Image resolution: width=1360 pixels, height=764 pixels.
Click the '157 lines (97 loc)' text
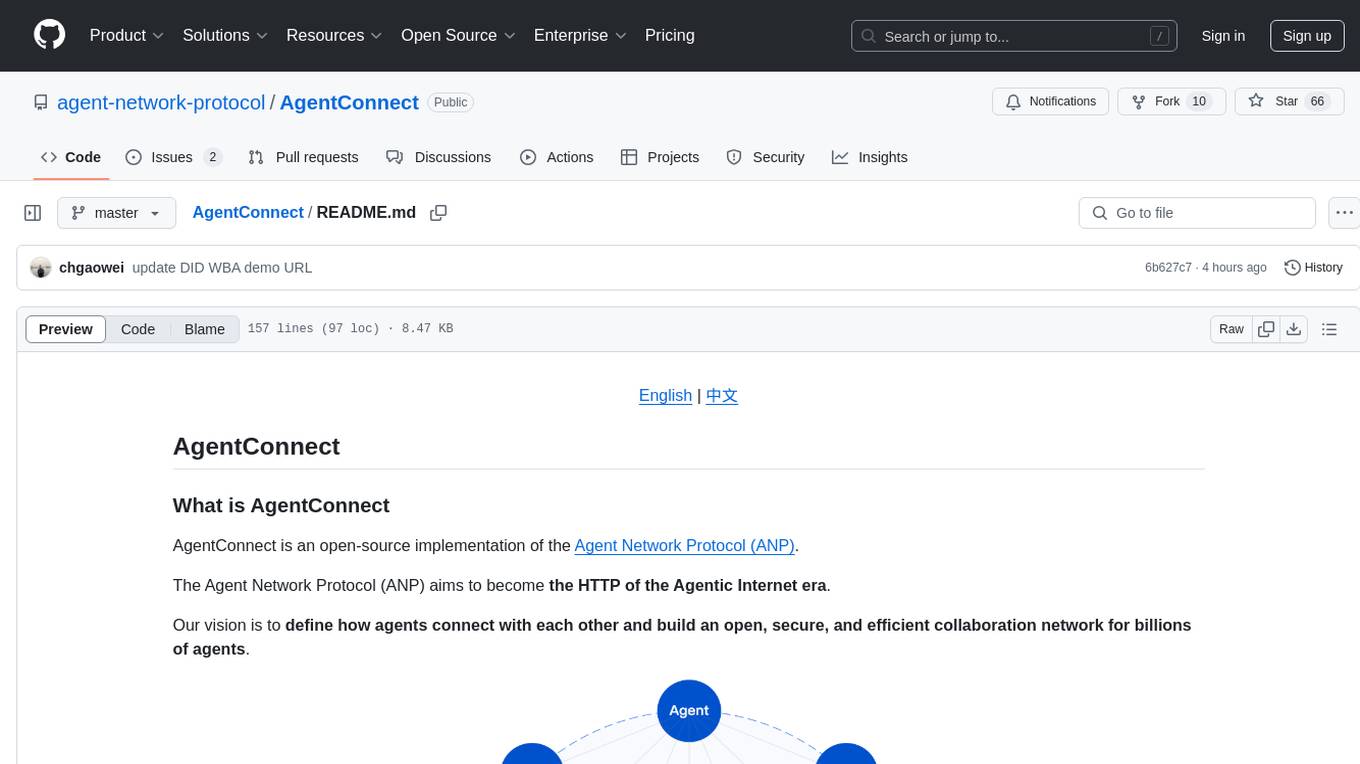313,329
